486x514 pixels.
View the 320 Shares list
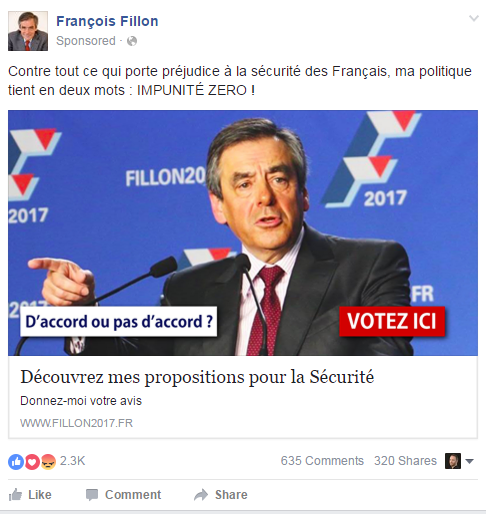pyautogui.click(x=405, y=461)
